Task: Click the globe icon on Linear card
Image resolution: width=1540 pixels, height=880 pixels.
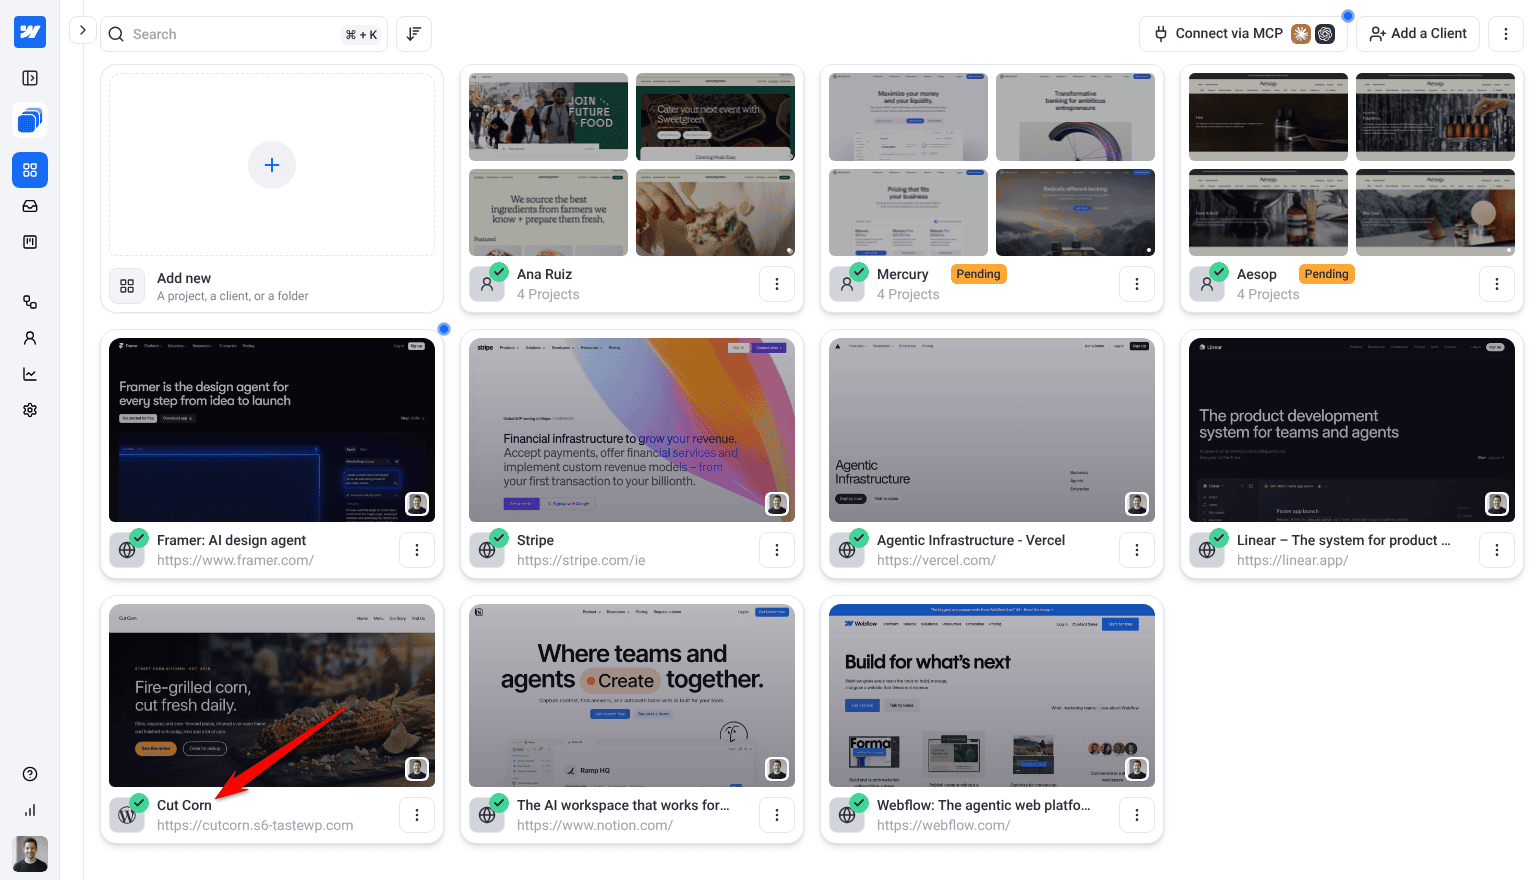Action: point(1207,550)
